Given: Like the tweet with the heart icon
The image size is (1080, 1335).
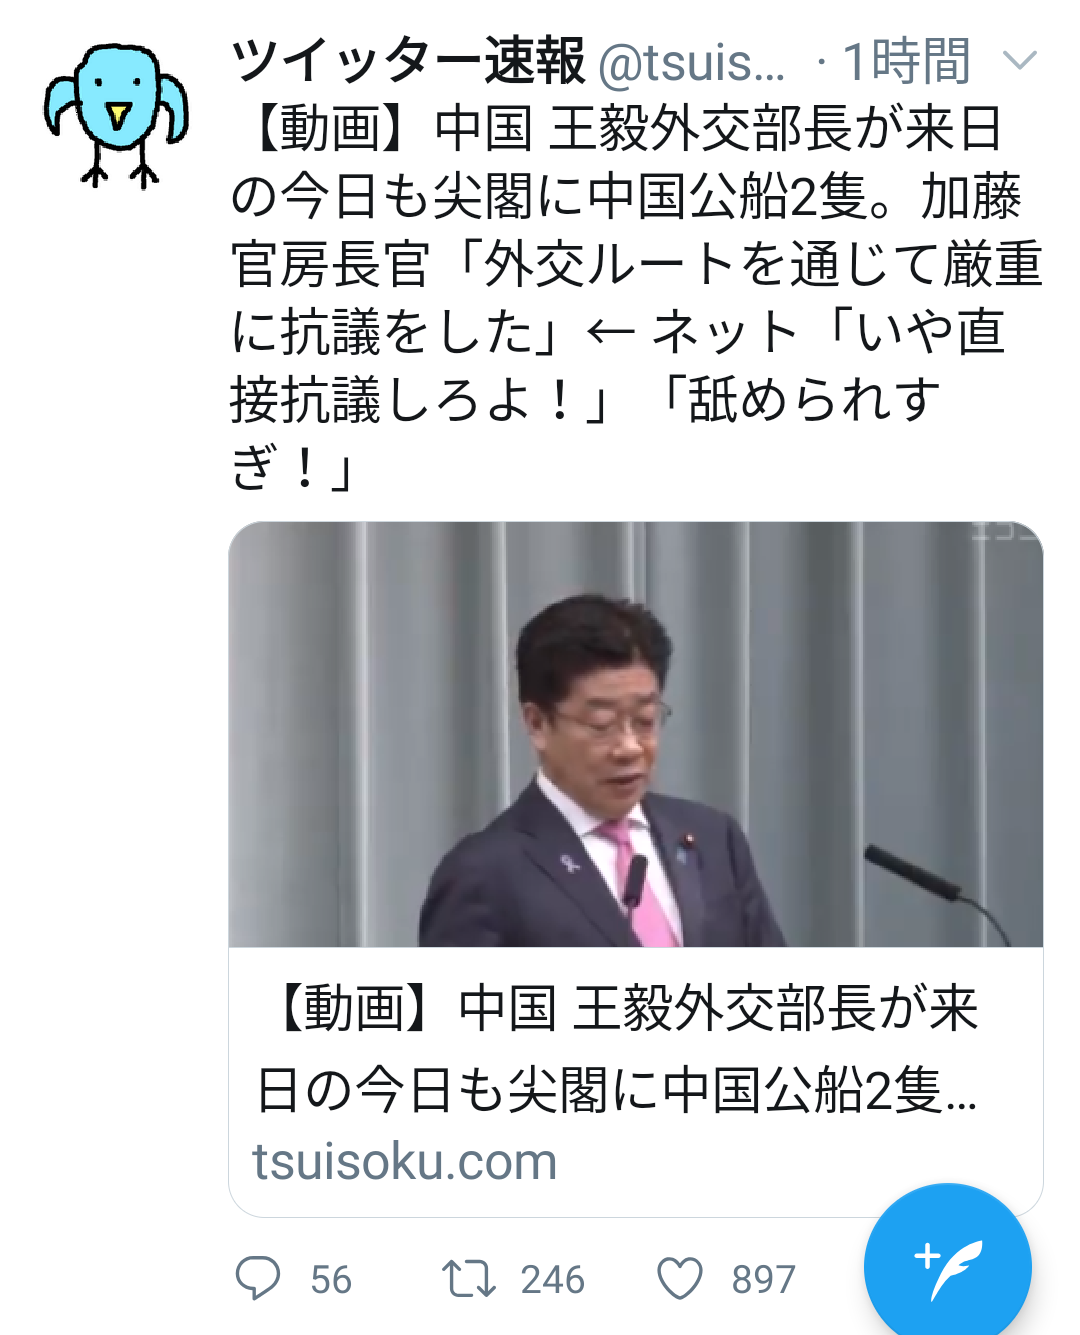Looking at the screenshot, I should [680, 1279].
